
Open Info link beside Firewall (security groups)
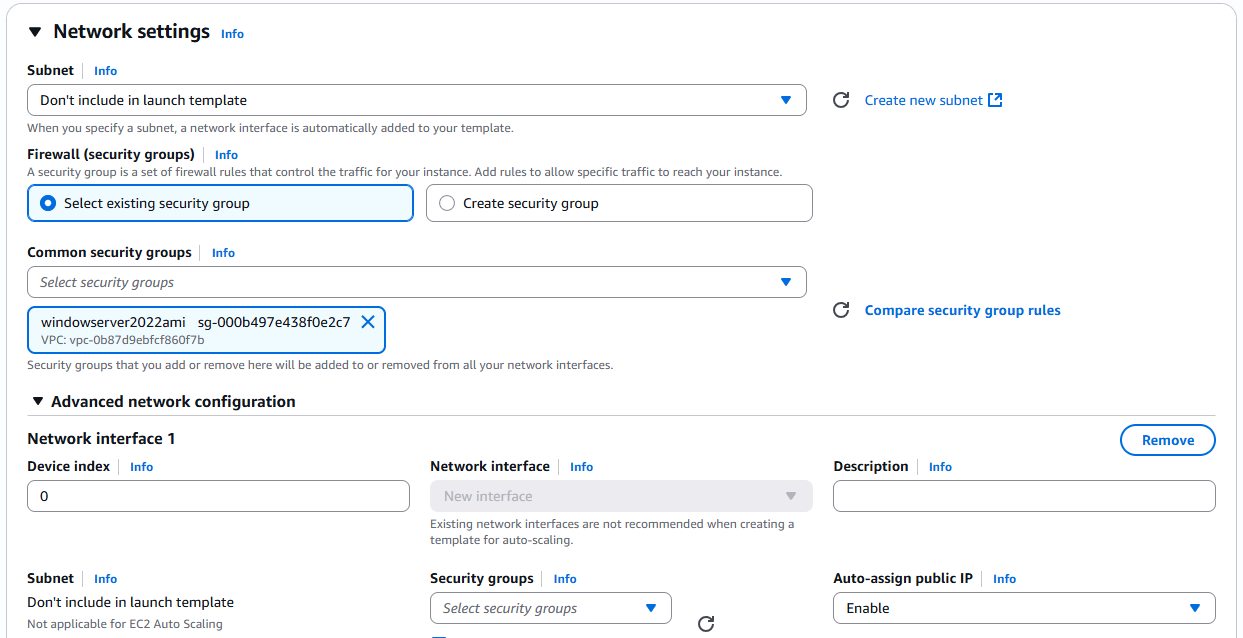pyautogui.click(x=226, y=155)
